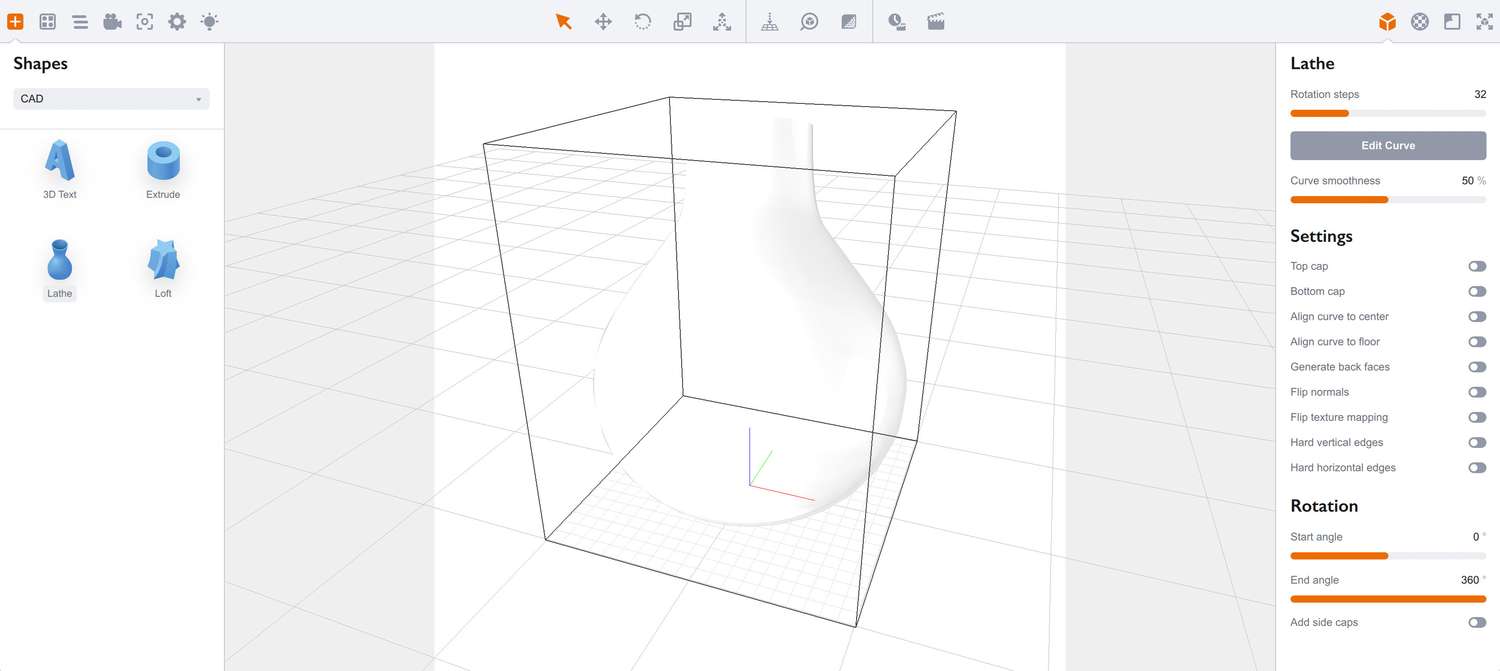Viewport: 1500px width, 671px height.
Task: Open the camera settings icon
Action: (112, 21)
